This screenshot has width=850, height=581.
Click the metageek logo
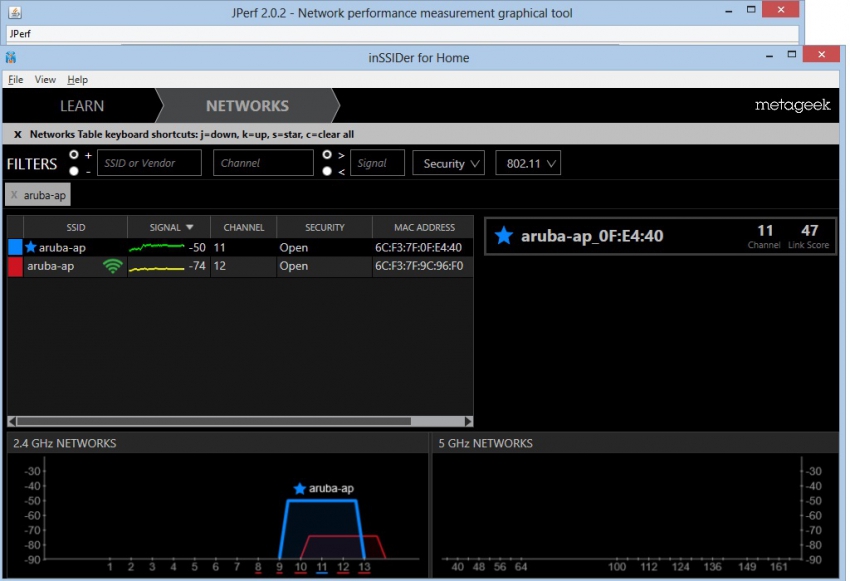pos(792,105)
